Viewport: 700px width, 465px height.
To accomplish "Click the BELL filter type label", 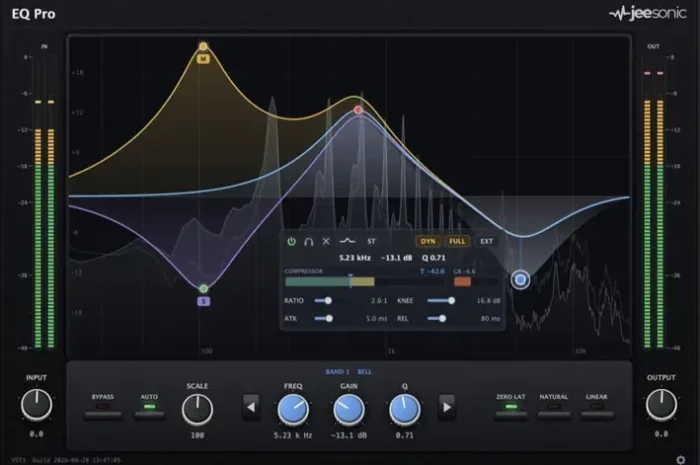I will pos(364,372).
